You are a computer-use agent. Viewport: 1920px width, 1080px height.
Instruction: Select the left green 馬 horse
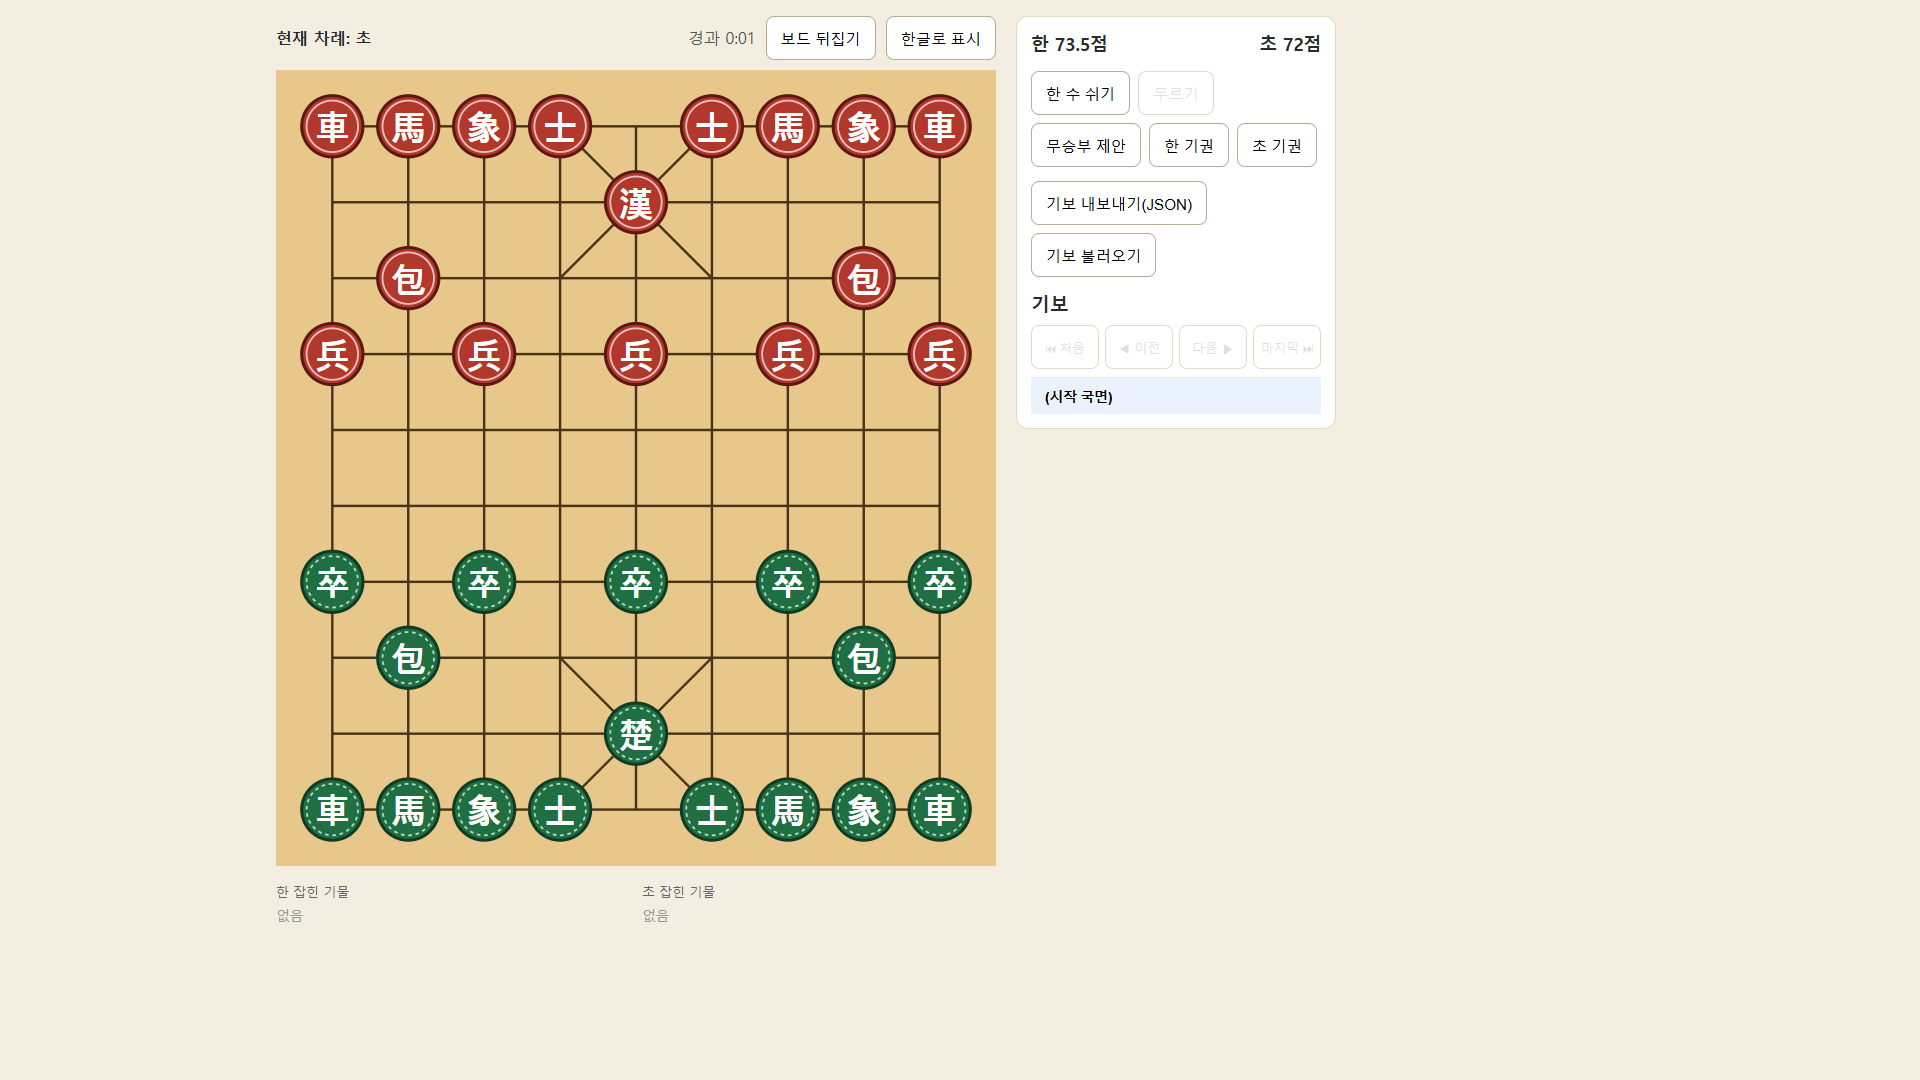pos(408,810)
